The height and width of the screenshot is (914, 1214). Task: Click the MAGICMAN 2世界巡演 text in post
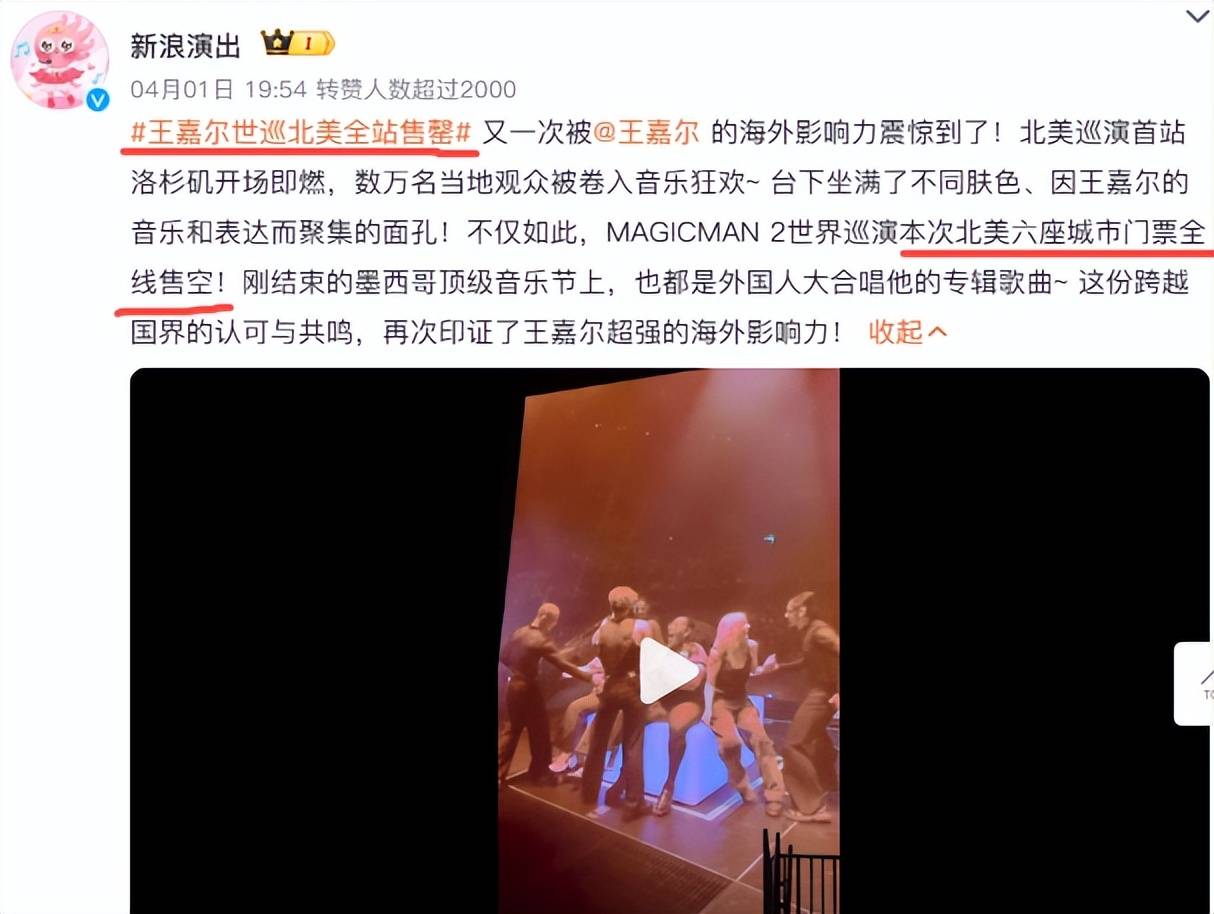[754, 233]
